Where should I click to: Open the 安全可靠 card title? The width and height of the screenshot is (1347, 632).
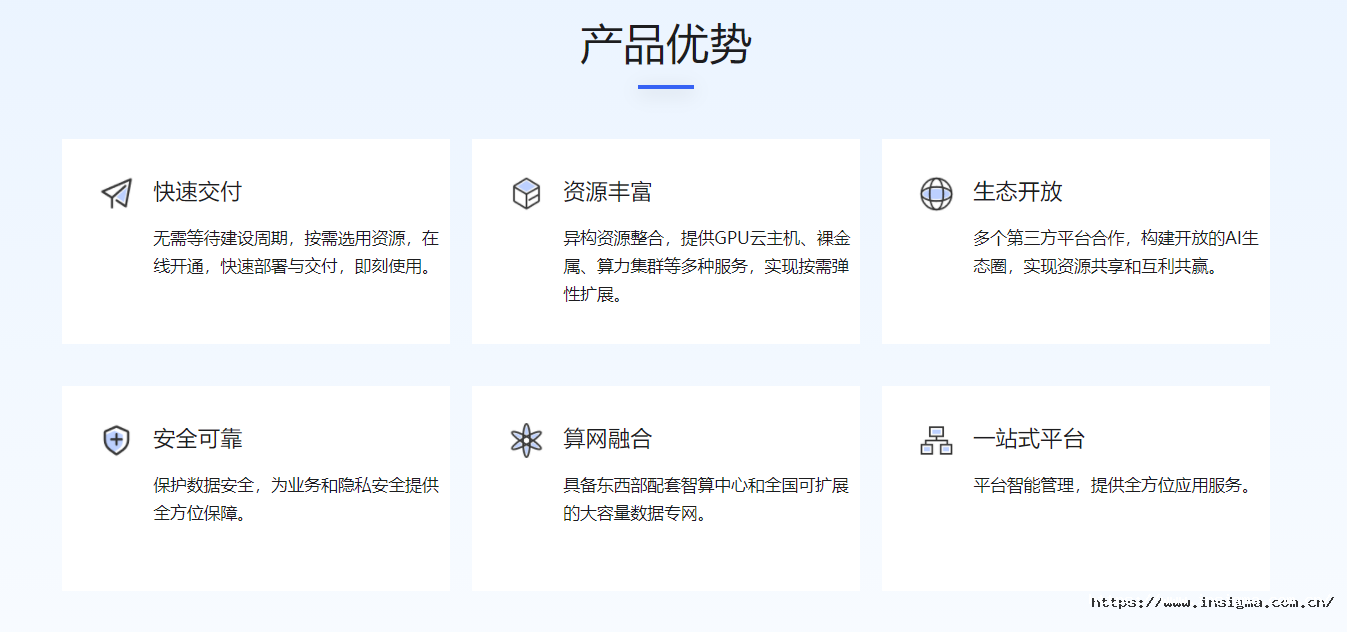click(197, 439)
